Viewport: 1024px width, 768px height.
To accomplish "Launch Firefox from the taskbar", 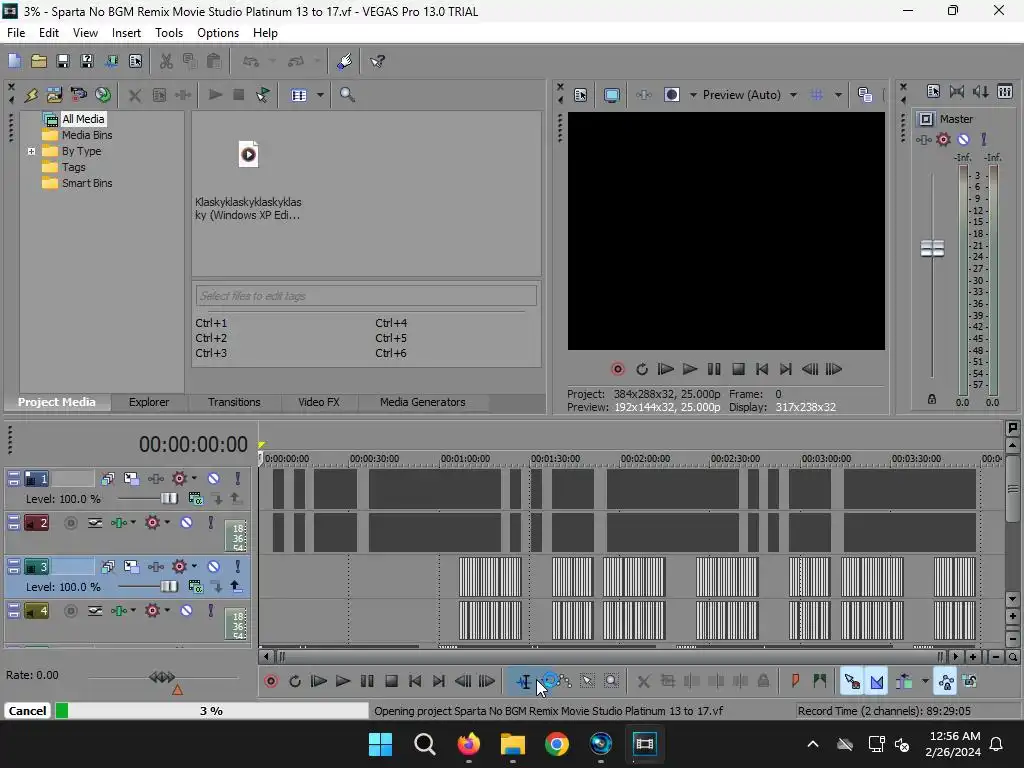I will (468, 744).
